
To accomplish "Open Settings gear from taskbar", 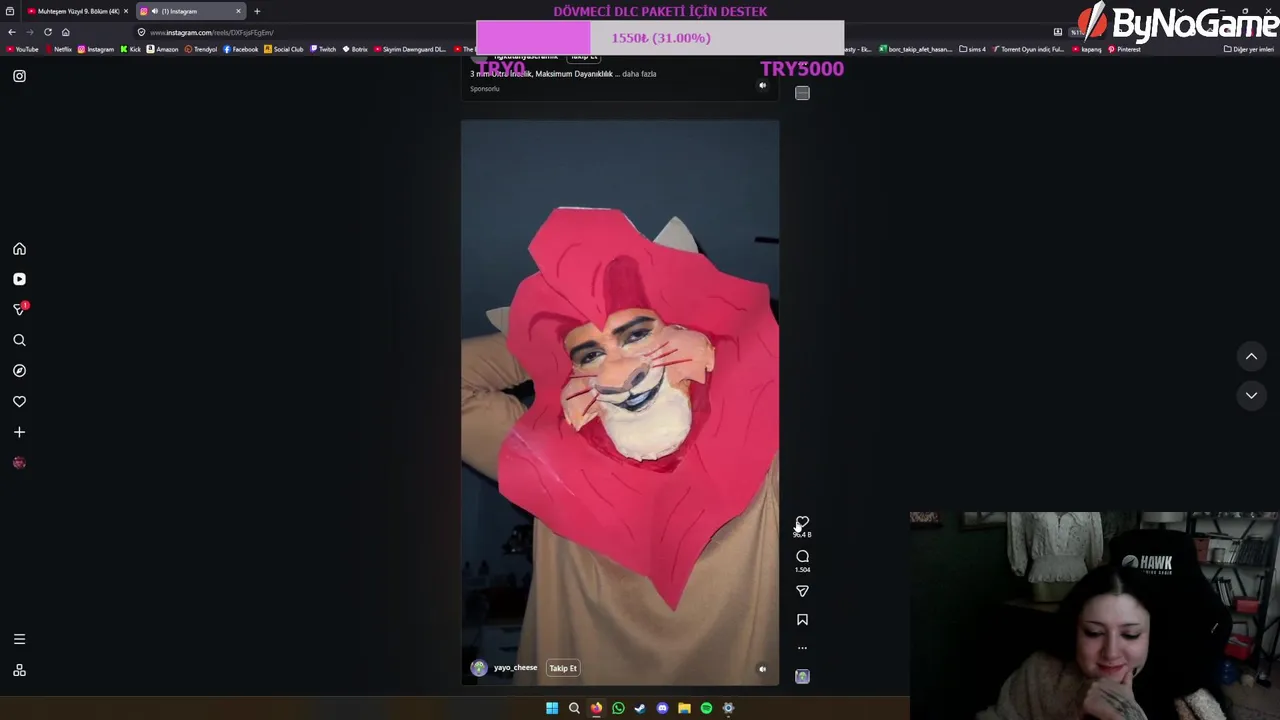I will tap(728, 708).
